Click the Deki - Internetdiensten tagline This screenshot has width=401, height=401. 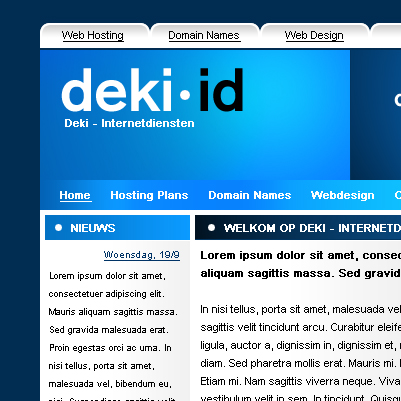[129, 123]
